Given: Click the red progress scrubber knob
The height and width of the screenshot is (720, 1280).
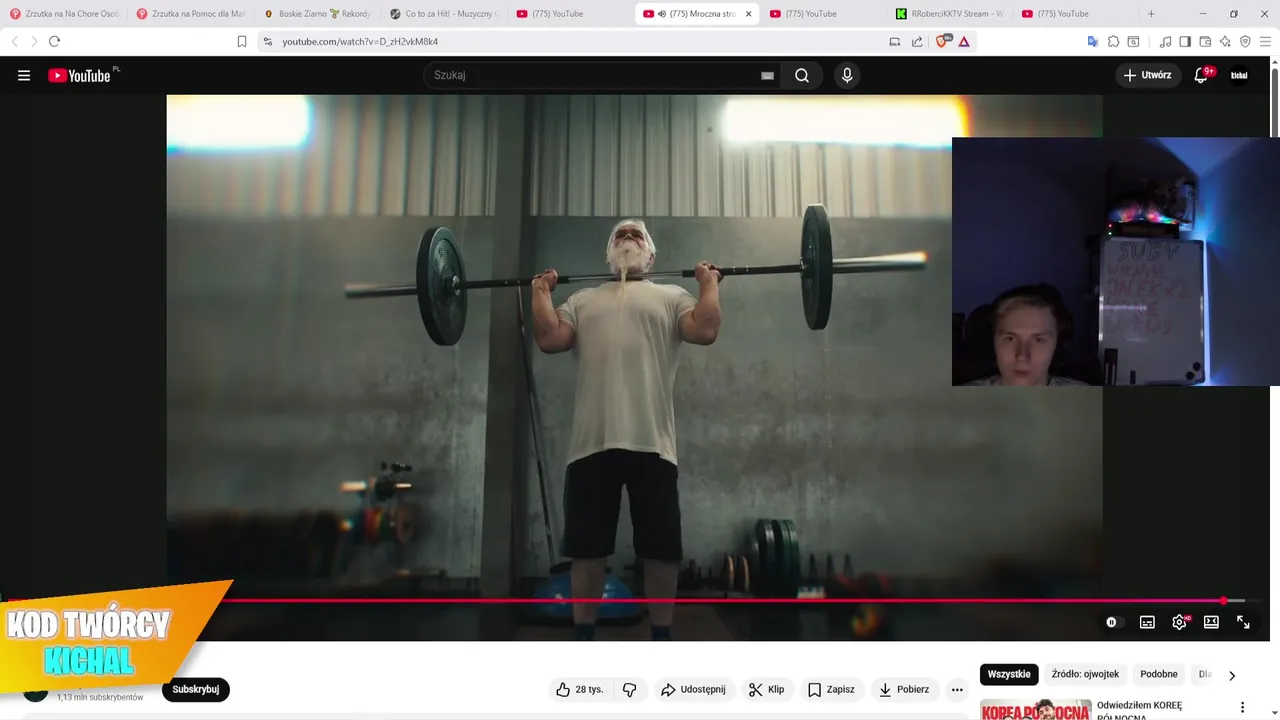Looking at the screenshot, I should pyautogui.click(x=1223, y=601).
